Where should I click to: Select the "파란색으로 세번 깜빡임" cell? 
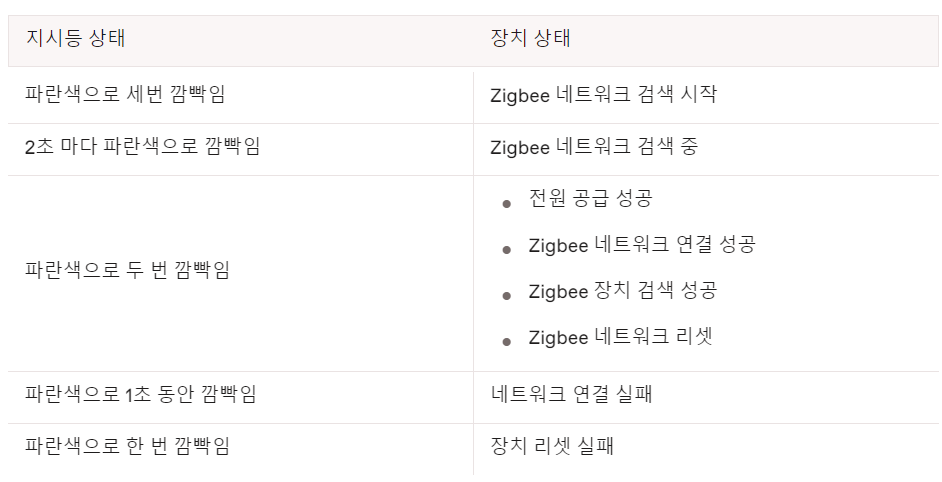[x=125, y=95]
